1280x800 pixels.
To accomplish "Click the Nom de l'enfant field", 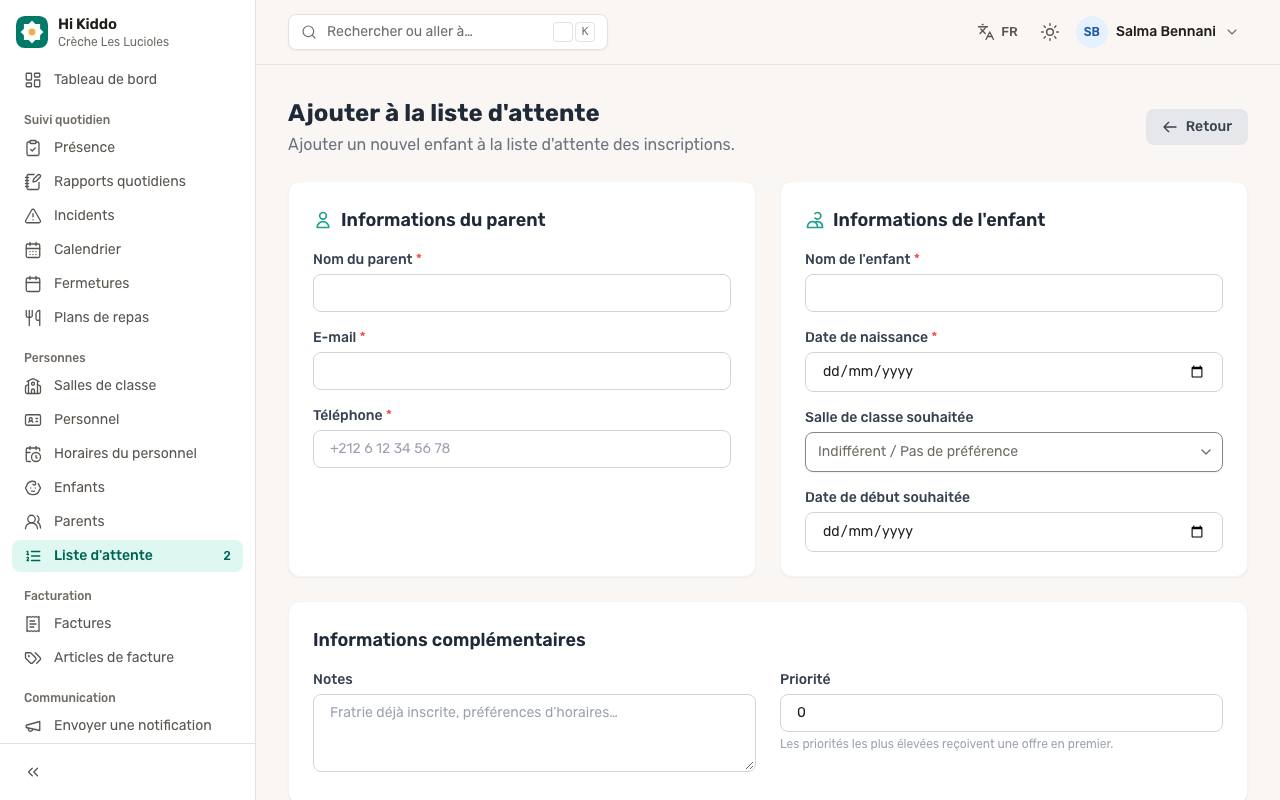I will click(x=1014, y=293).
